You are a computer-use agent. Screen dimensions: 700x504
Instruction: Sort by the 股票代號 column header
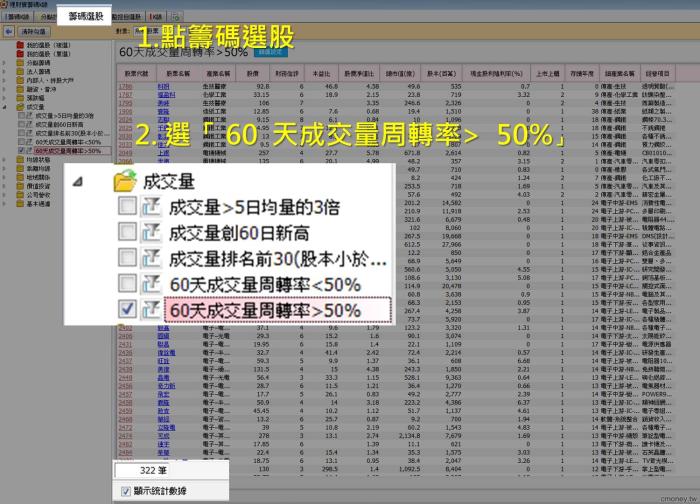[137, 73]
